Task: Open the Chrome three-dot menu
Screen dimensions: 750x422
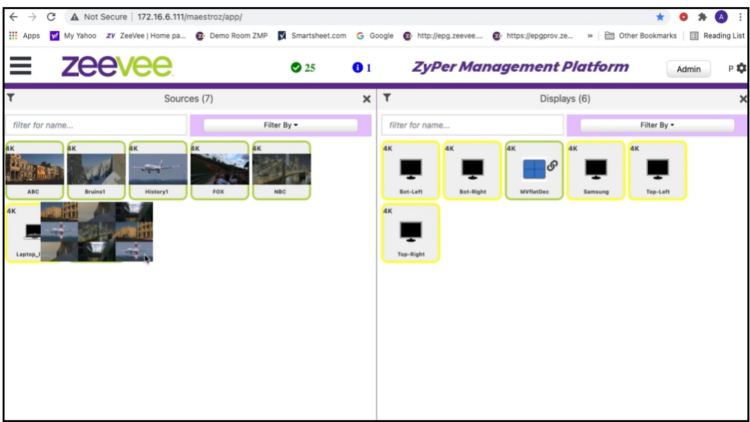Action: [x=740, y=17]
